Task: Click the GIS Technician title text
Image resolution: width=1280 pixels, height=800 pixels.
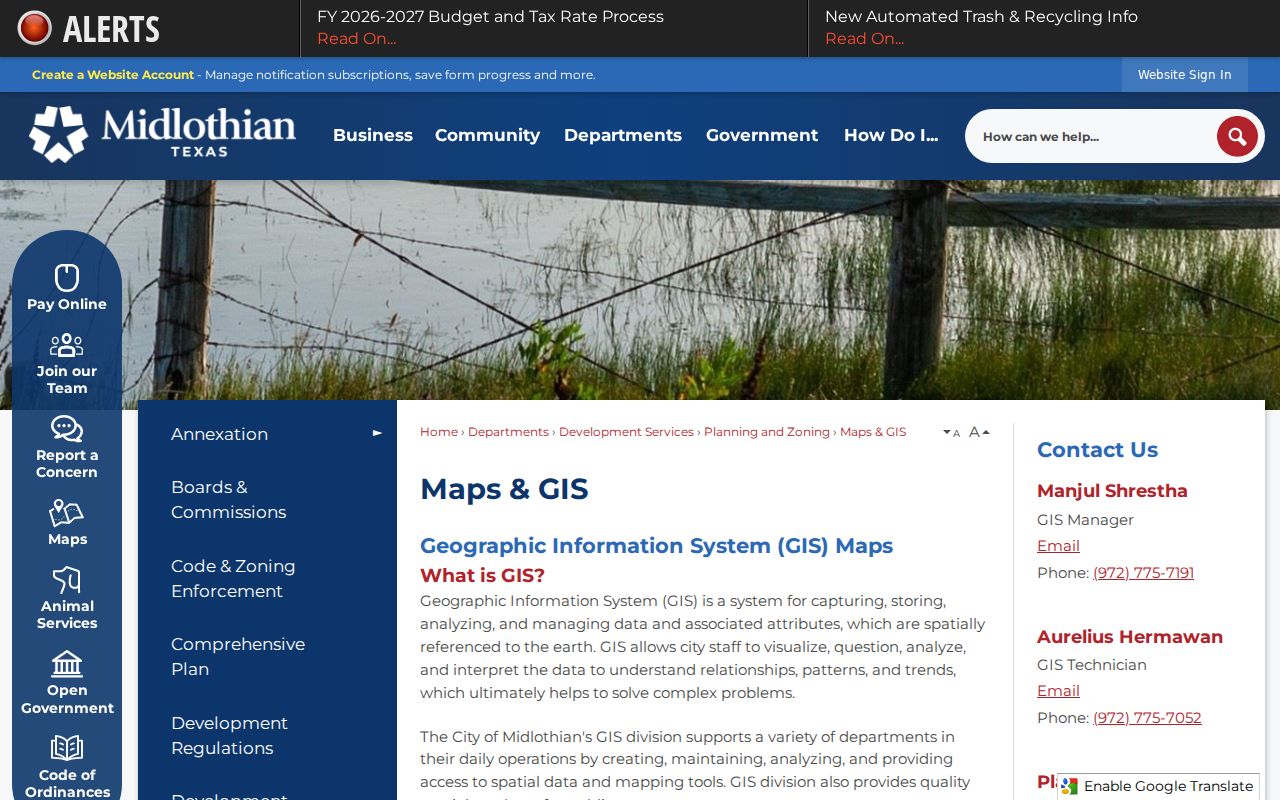Action: tap(1092, 665)
